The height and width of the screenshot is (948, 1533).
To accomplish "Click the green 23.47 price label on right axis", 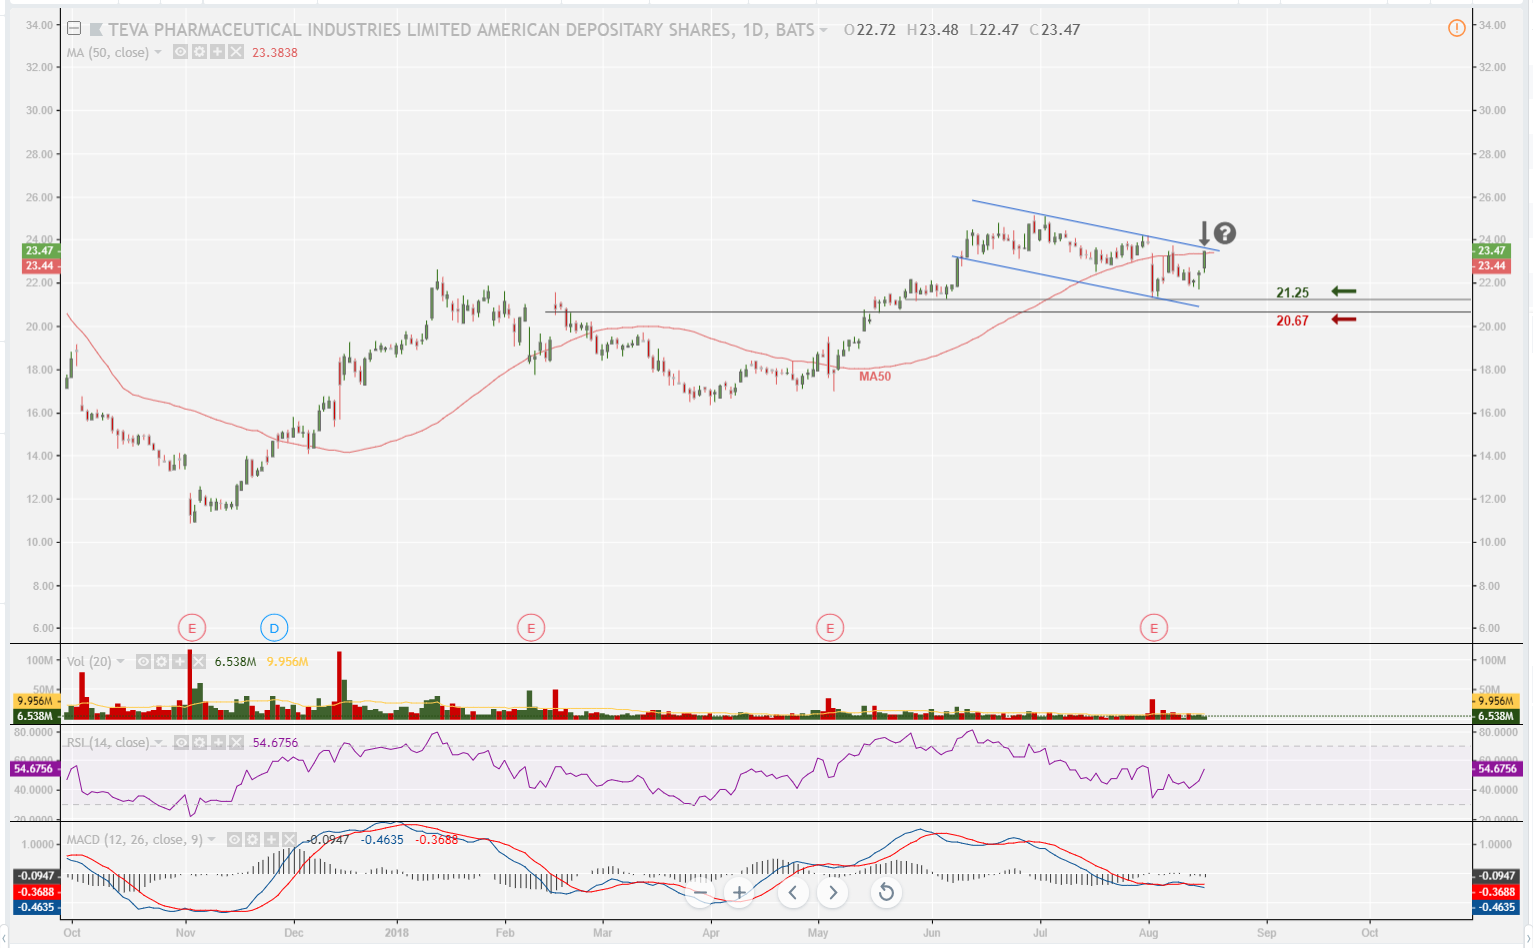I will [1491, 251].
